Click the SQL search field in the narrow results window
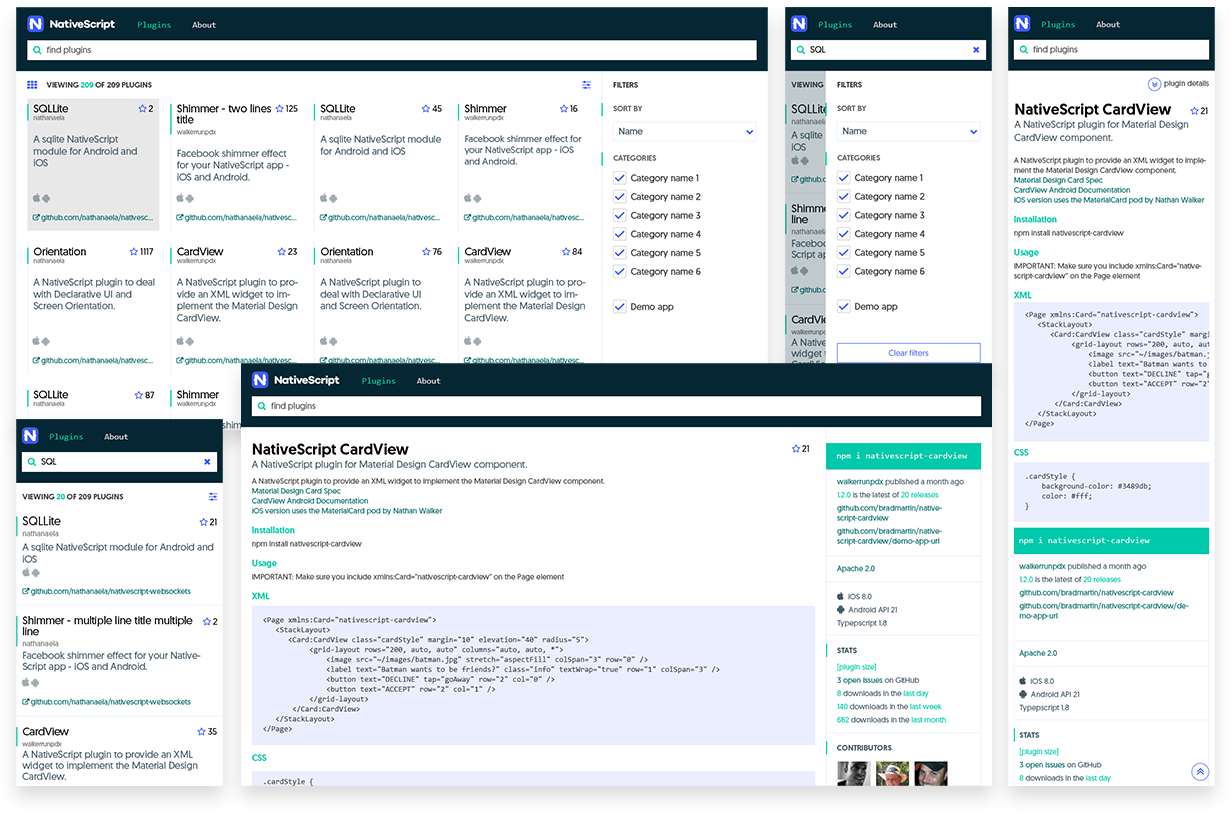This screenshot has width=1231, height=813. [120, 462]
